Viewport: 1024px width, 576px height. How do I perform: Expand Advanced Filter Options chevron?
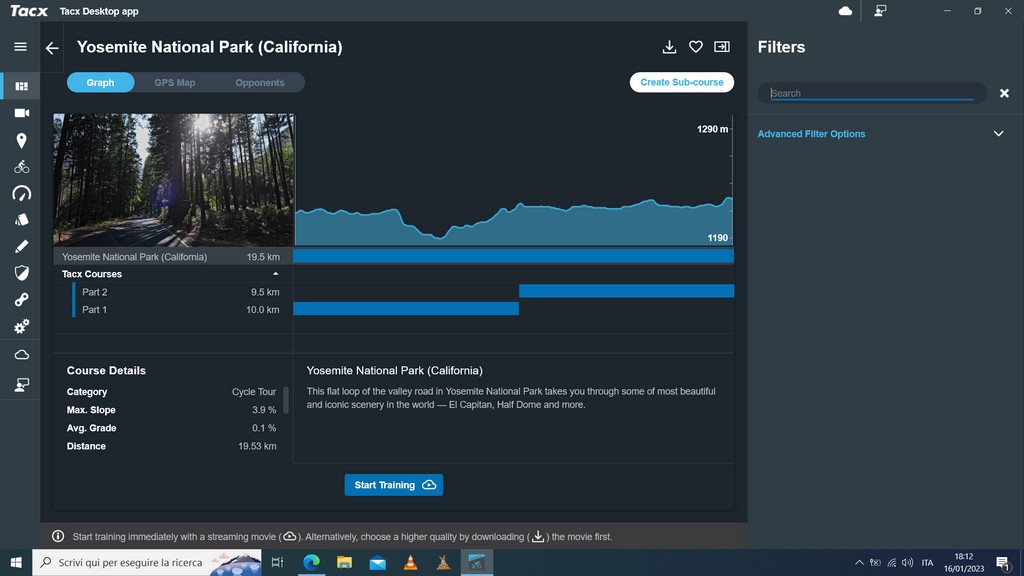[x=997, y=134]
